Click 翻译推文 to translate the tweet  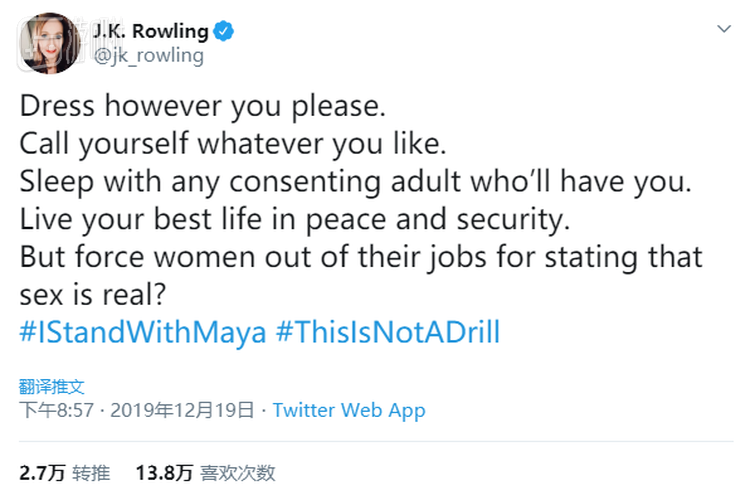pyautogui.click(x=52, y=386)
